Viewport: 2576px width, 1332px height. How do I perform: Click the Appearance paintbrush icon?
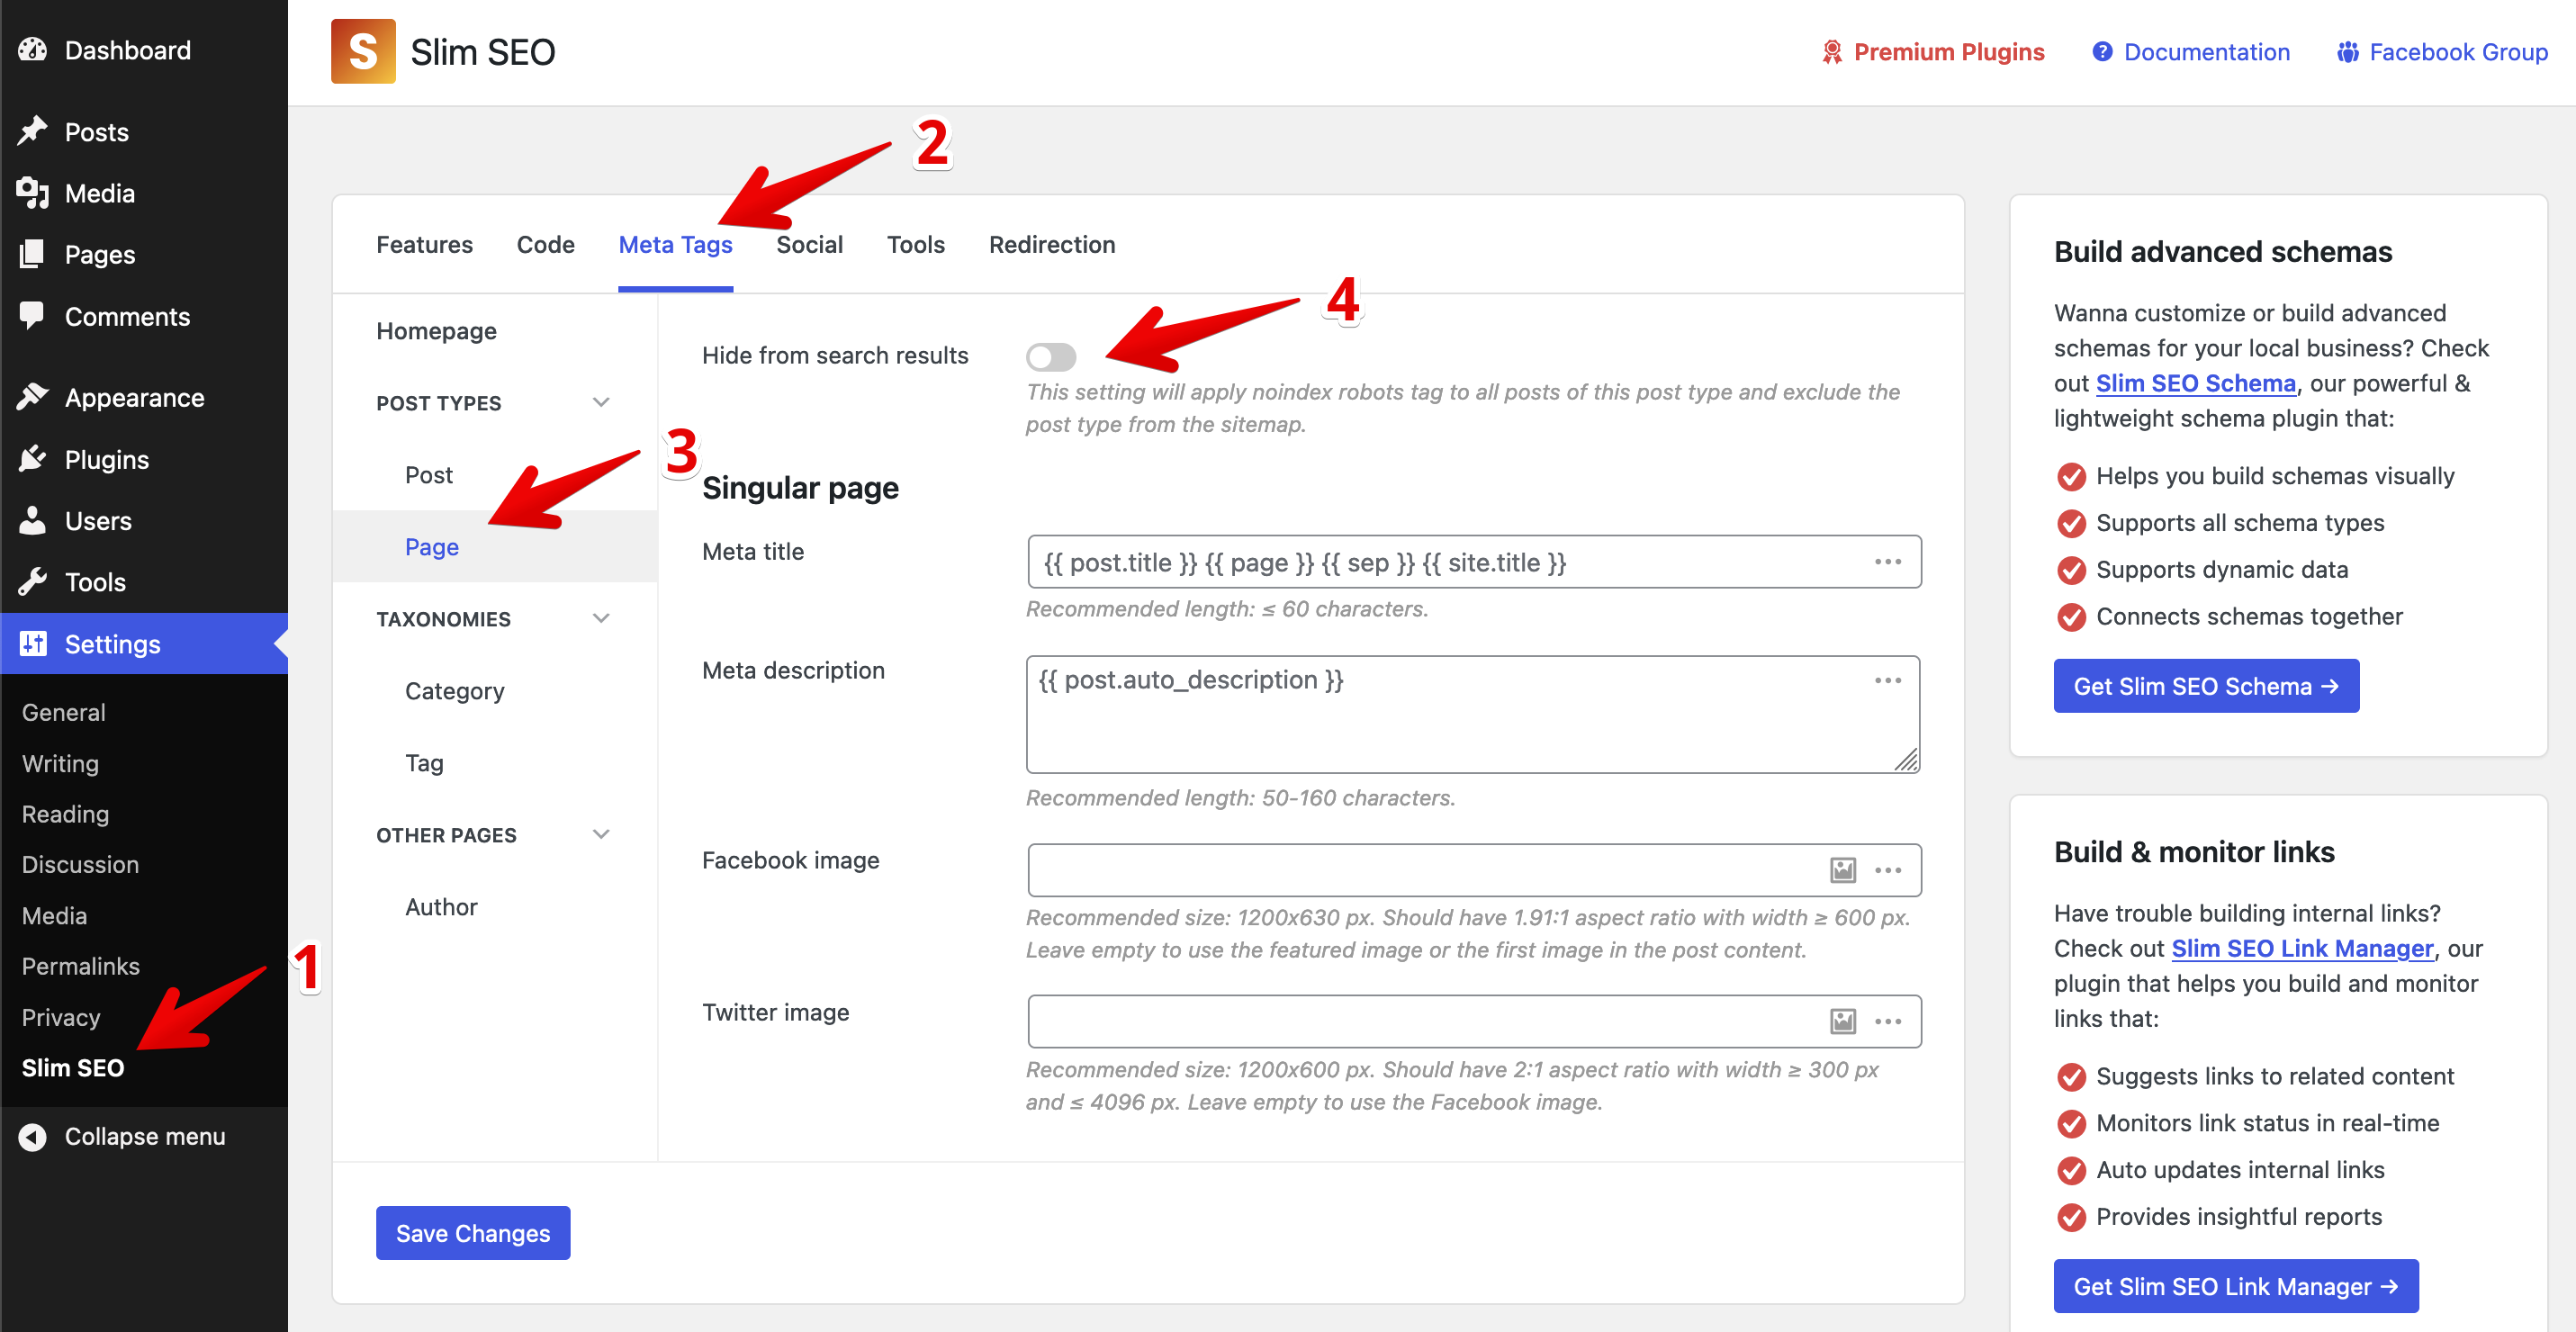(33, 397)
